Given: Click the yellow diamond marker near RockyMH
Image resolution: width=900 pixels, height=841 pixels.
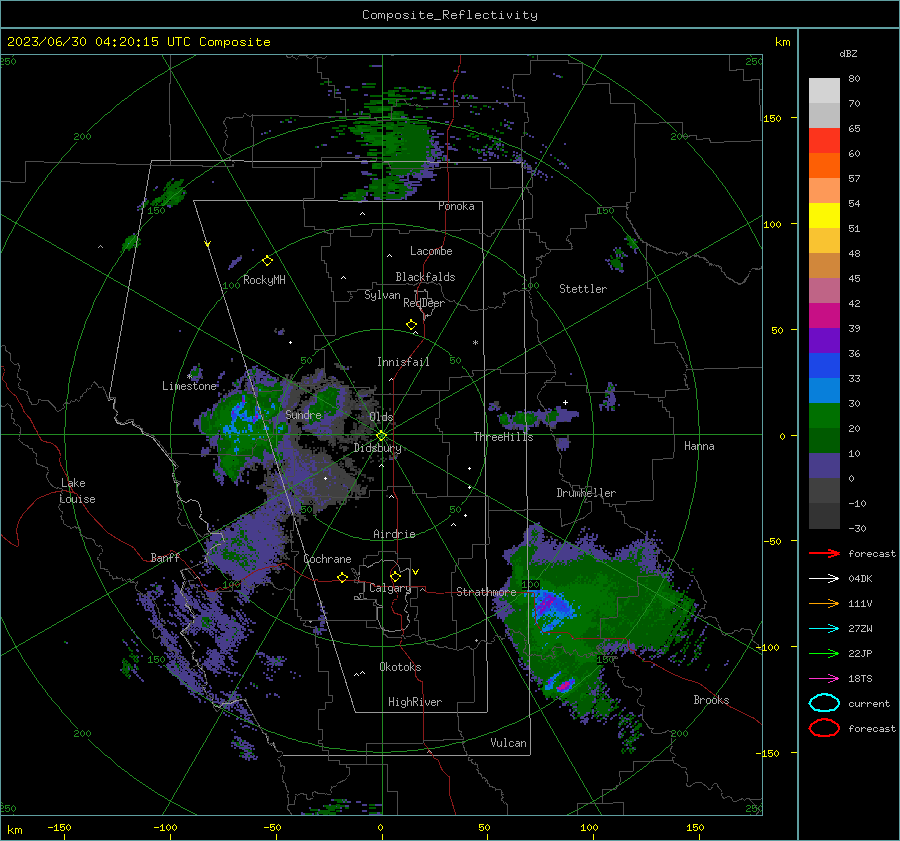Looking at the screenshot, I should pos(267,261).
